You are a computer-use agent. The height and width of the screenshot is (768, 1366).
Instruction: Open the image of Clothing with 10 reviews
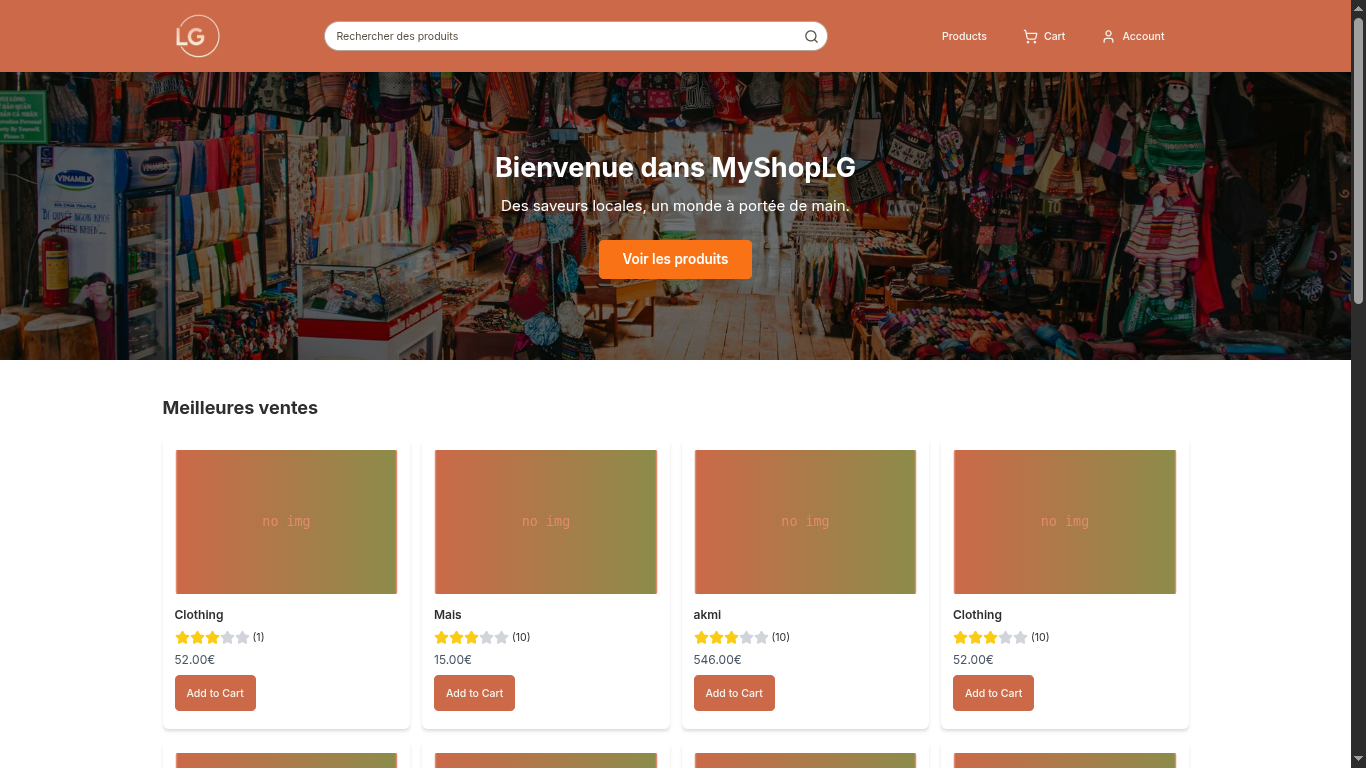[1064, 522]
